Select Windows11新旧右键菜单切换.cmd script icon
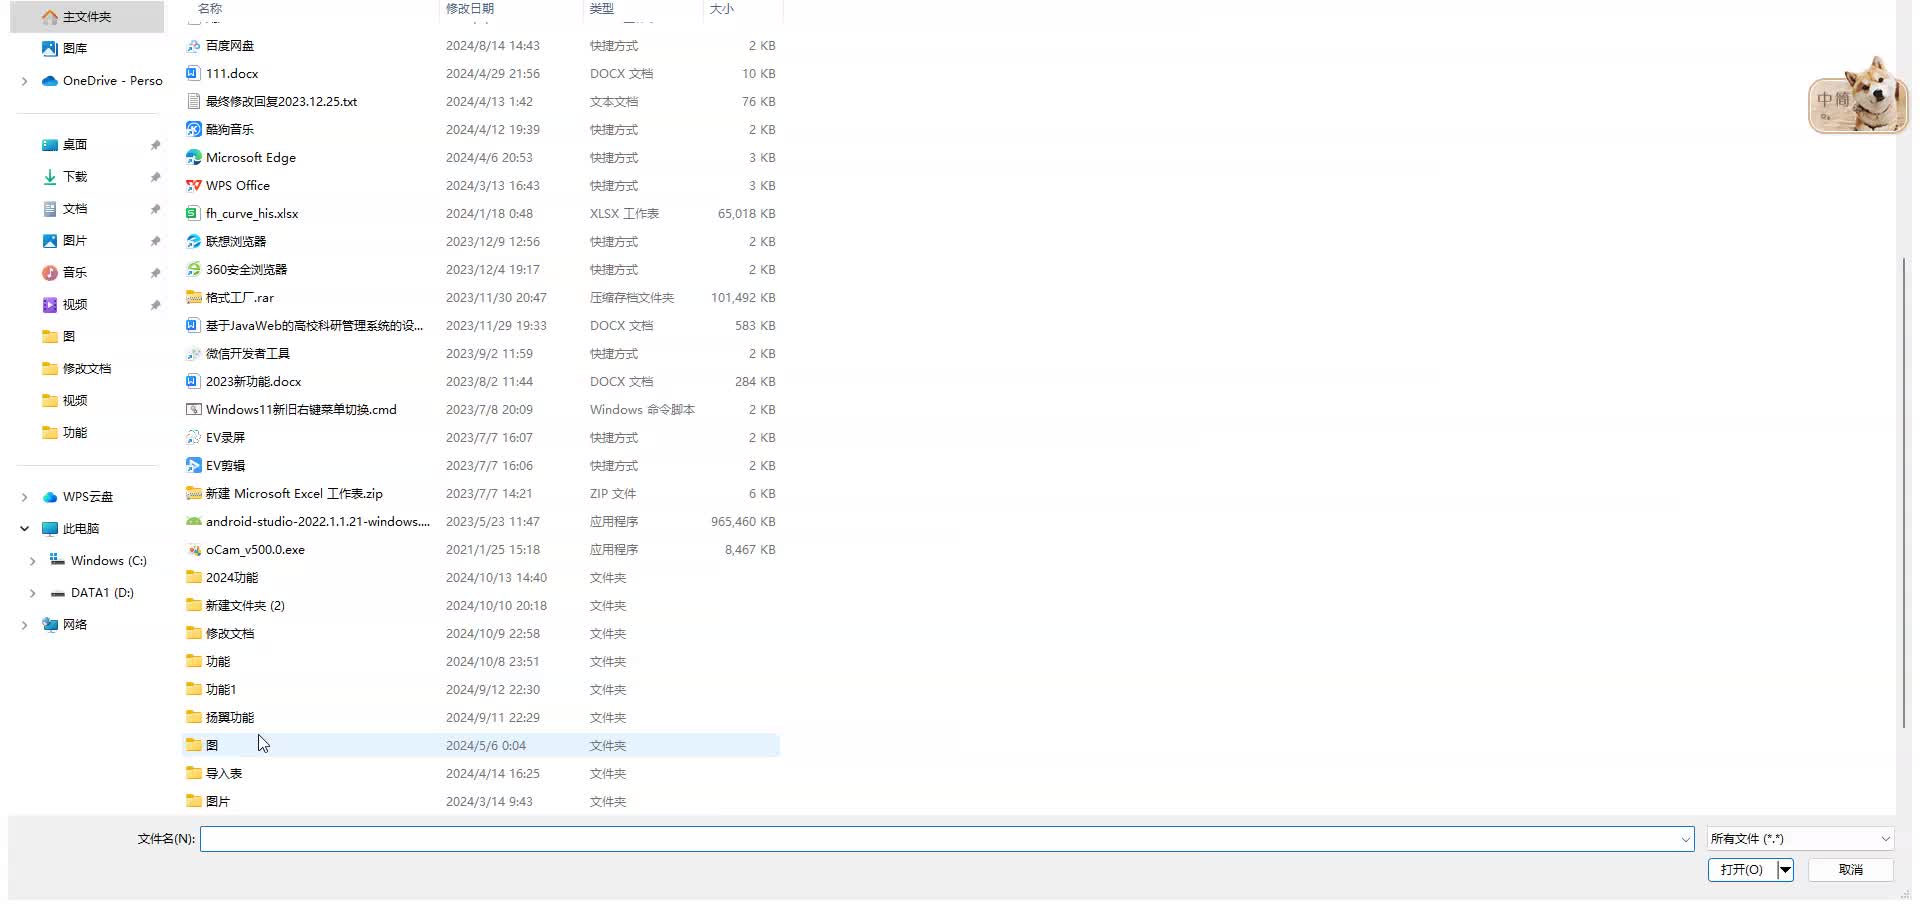 (194, 410)
